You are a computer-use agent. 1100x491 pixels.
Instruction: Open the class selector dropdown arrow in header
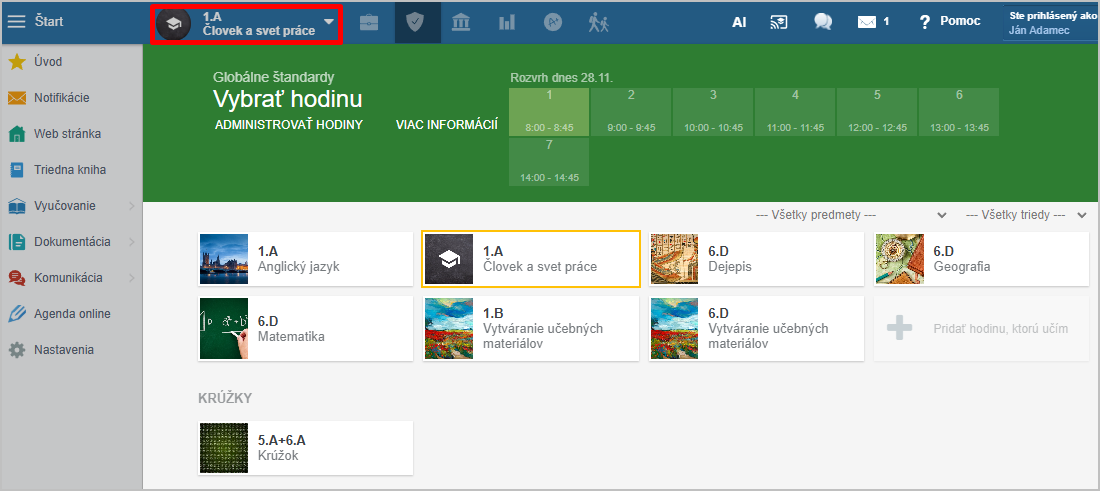(x=328, y=23)
